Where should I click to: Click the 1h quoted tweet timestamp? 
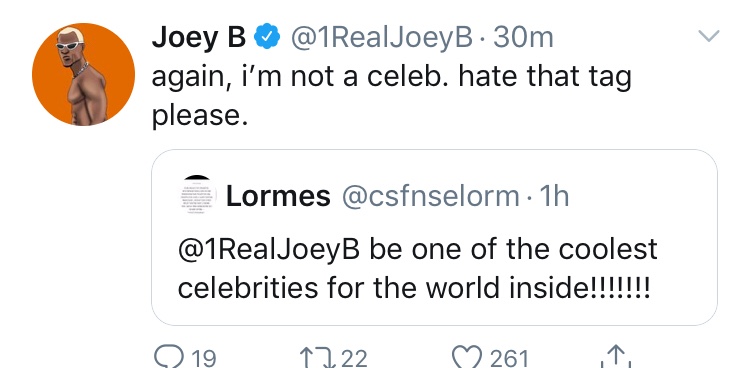tap(554, 196)
